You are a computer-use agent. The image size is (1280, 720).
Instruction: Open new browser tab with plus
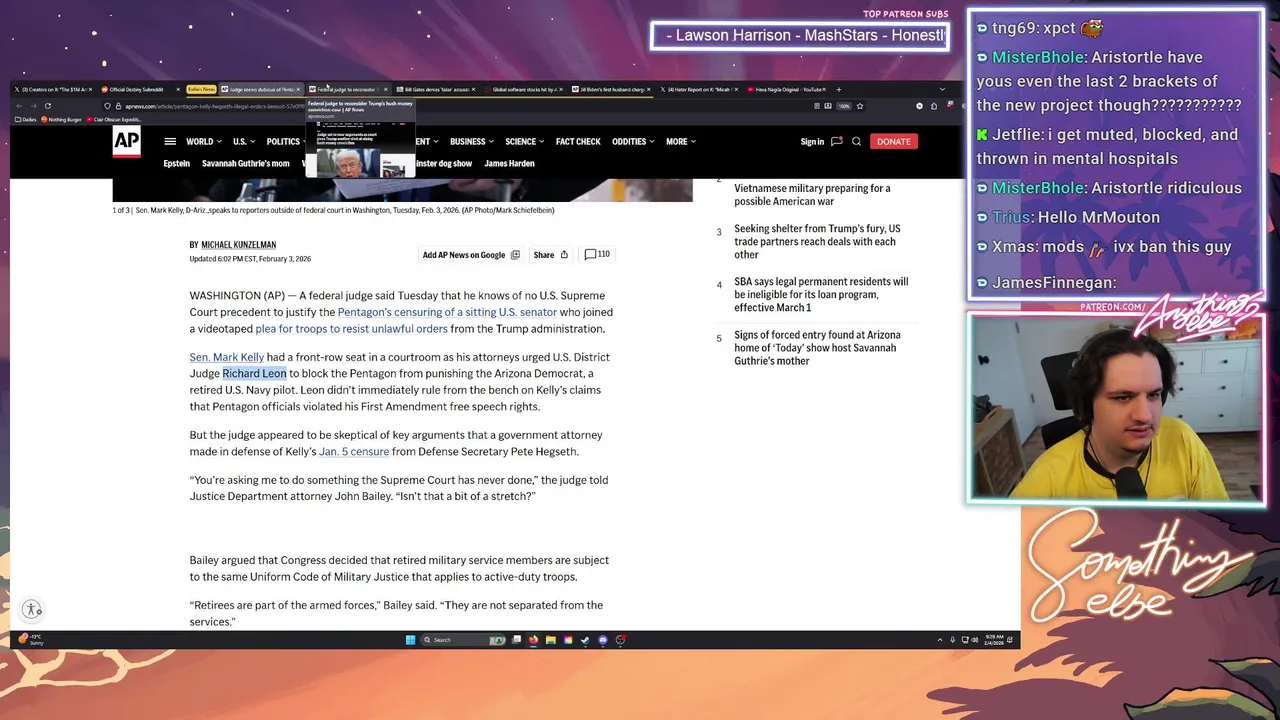(x=838, y=90)
